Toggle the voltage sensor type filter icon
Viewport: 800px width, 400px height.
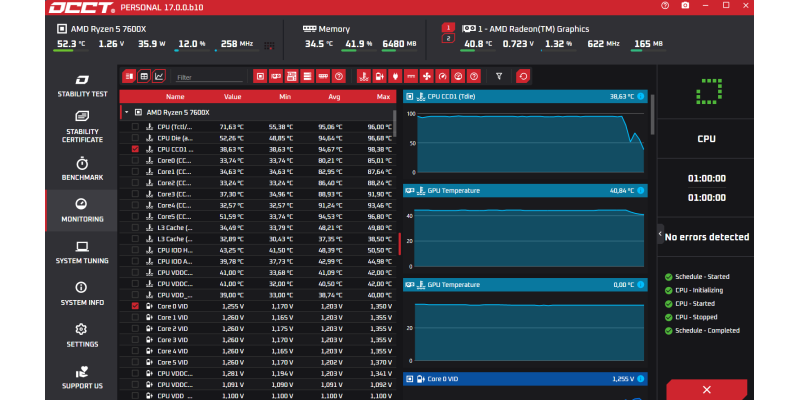pyautogui.click(x=379, y=77)
